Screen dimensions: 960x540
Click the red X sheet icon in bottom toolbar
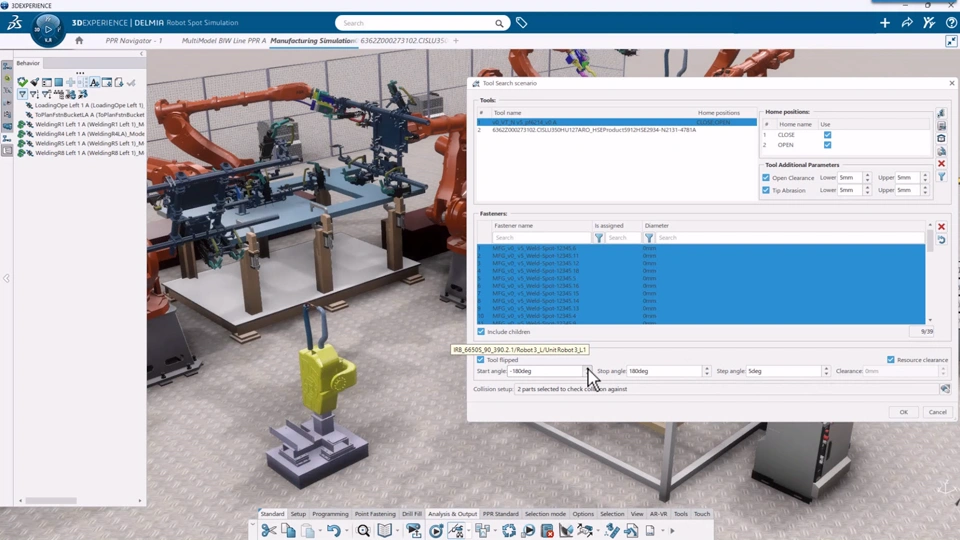[547, 530]
